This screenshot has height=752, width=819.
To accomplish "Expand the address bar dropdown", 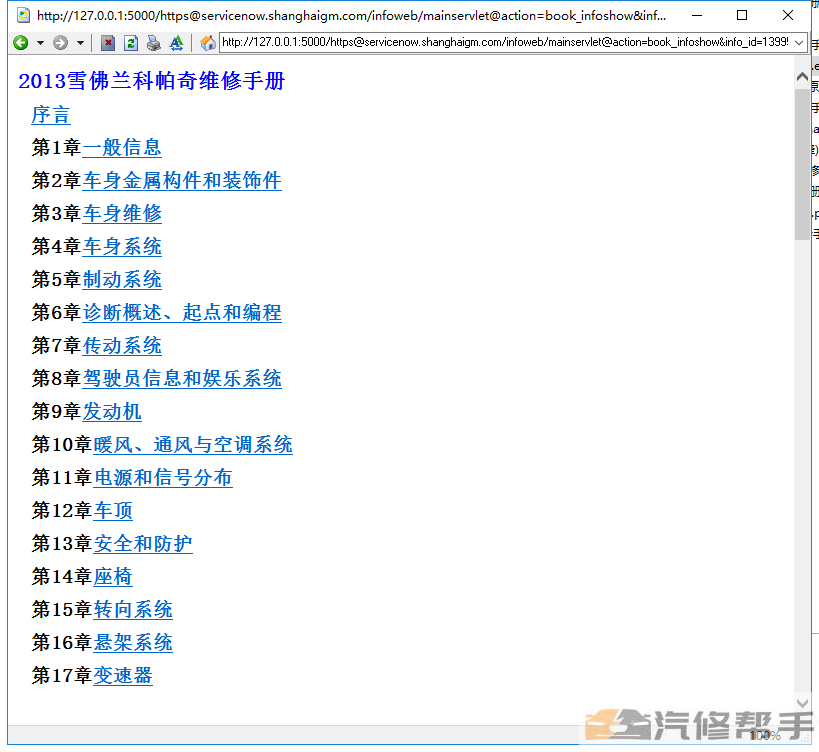I will point(799,42).
